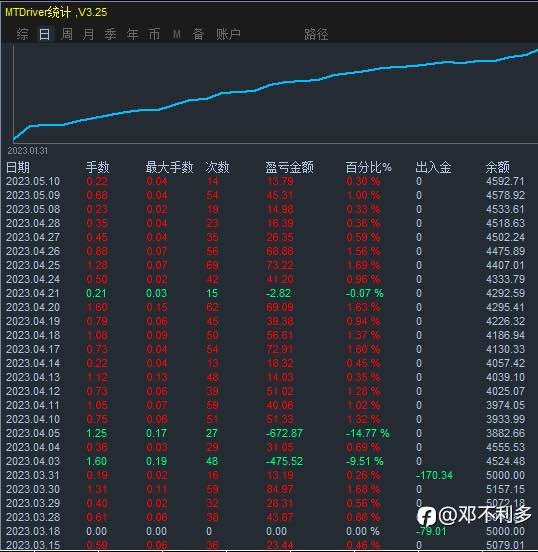Click the -0.07 % percentage cell
This screenshot has height=552, width=538.
pyautogui.click(x=365, y=293)
